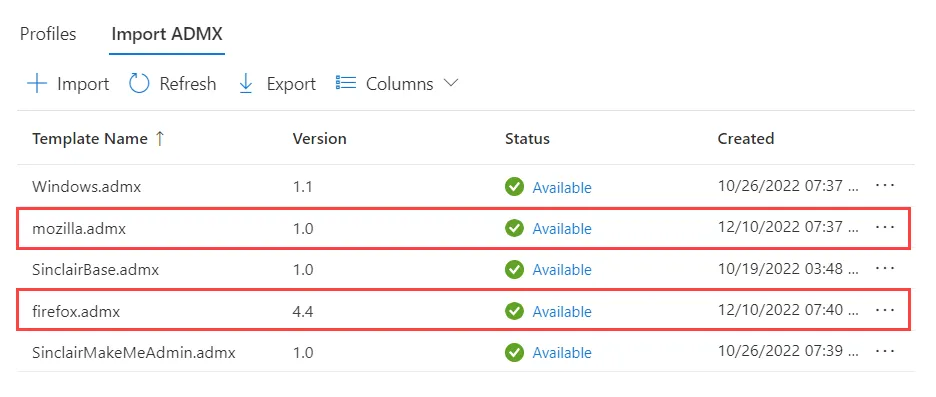Click created date 10/19/2022 03:48

click(789, 269)
